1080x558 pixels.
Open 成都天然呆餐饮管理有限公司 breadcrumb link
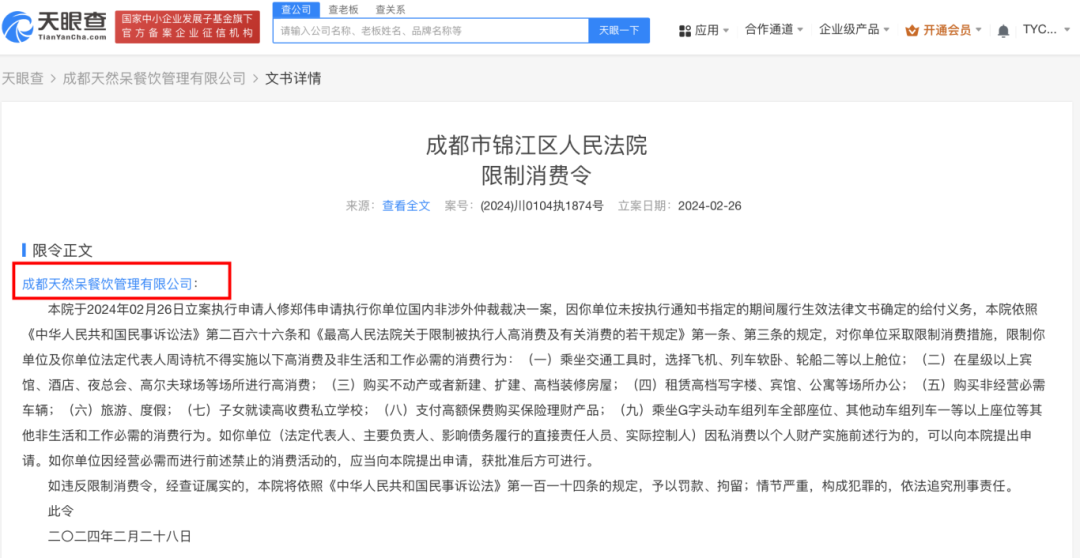[x=153, y=78]
